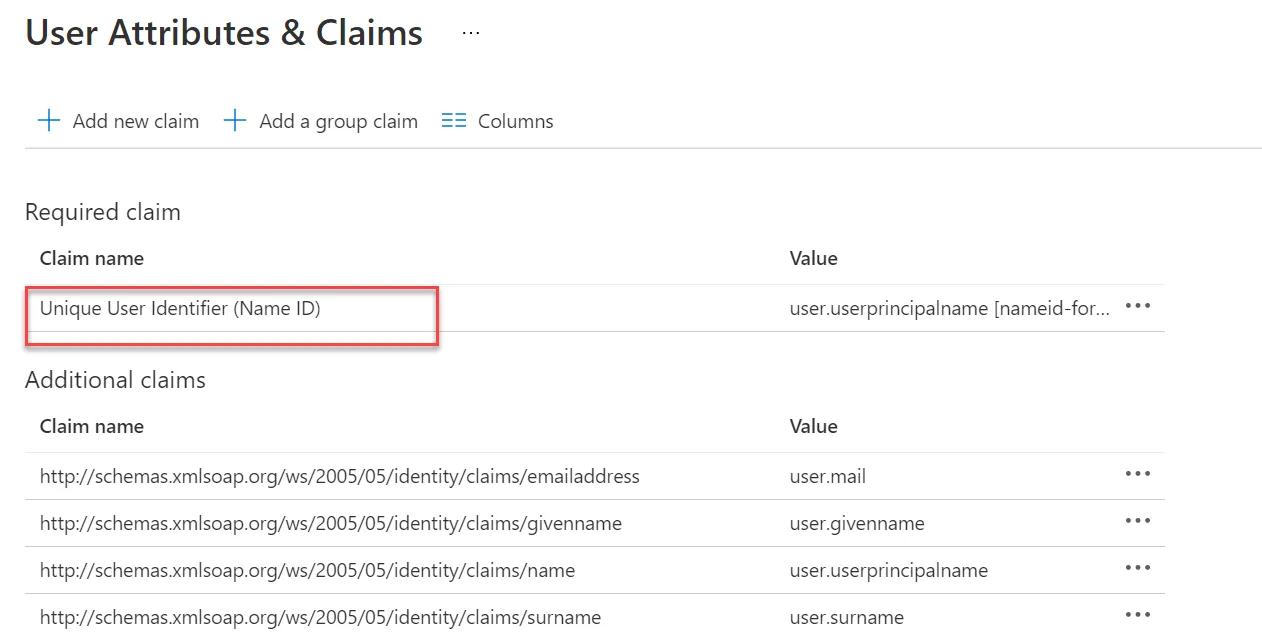Open the ellipsis menu for the givenname claim
This screenshot has height=636, width=1262.
[x=1138, y=521]
